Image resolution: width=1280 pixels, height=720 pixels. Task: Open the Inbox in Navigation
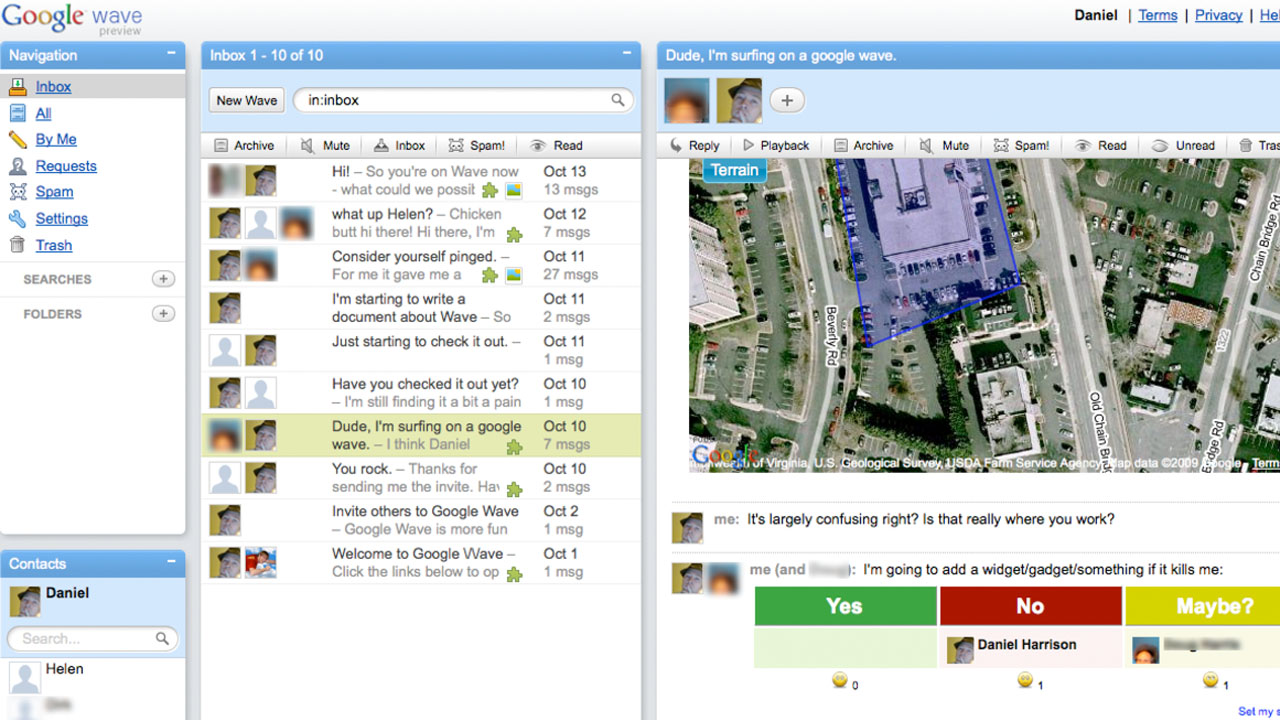coord(53,87)
